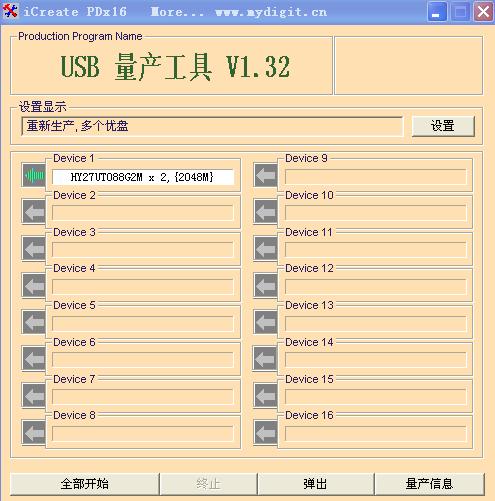
Task: Click the Device 7 label
Action: pyautogui.click(x=74, y=379)
